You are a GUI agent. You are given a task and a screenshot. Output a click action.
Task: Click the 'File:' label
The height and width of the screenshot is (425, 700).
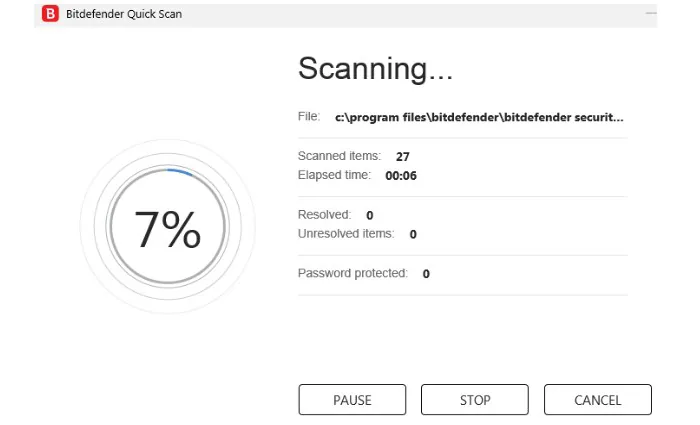pos(309,117)
